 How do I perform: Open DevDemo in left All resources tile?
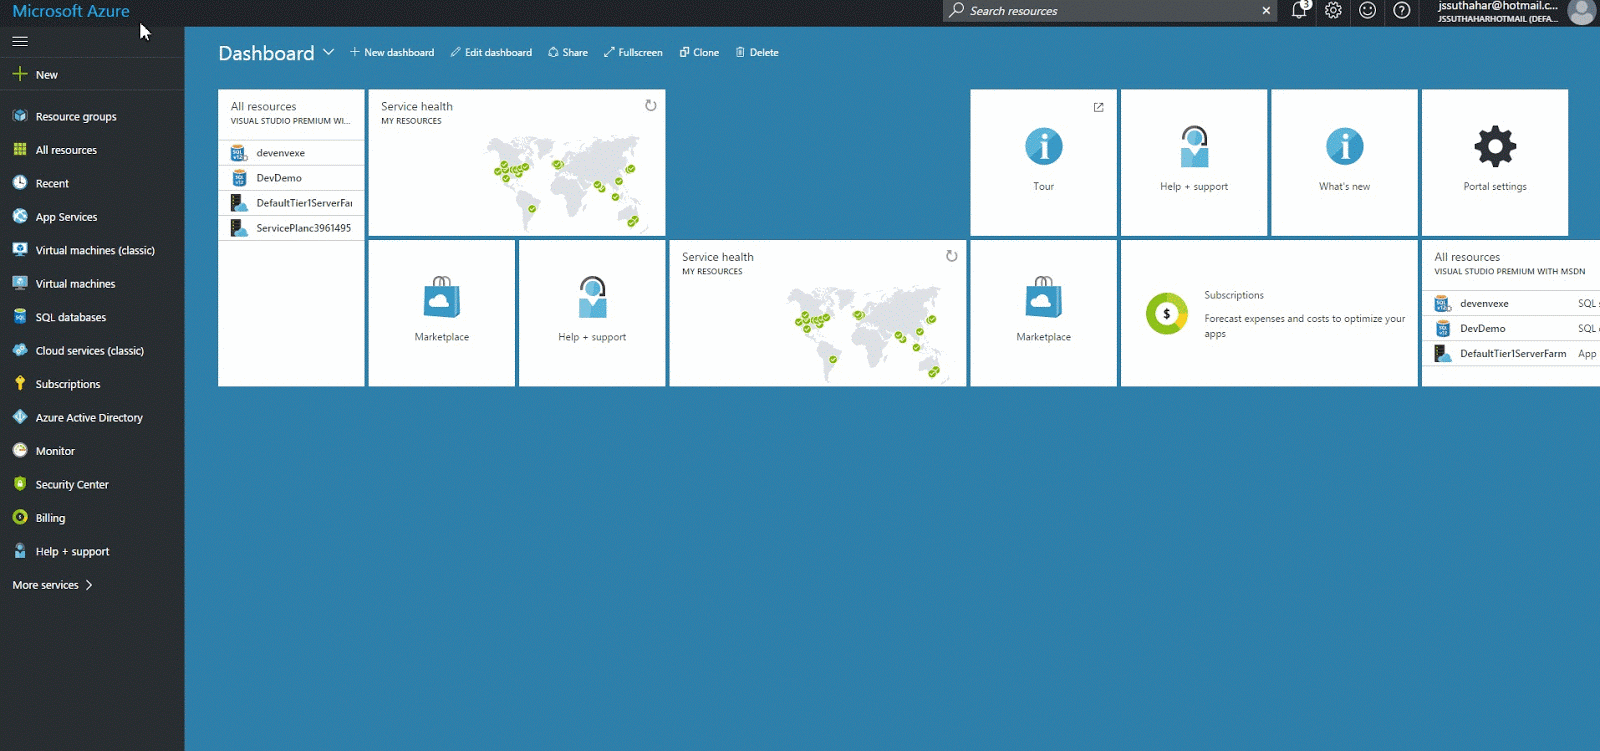[291, 178]
